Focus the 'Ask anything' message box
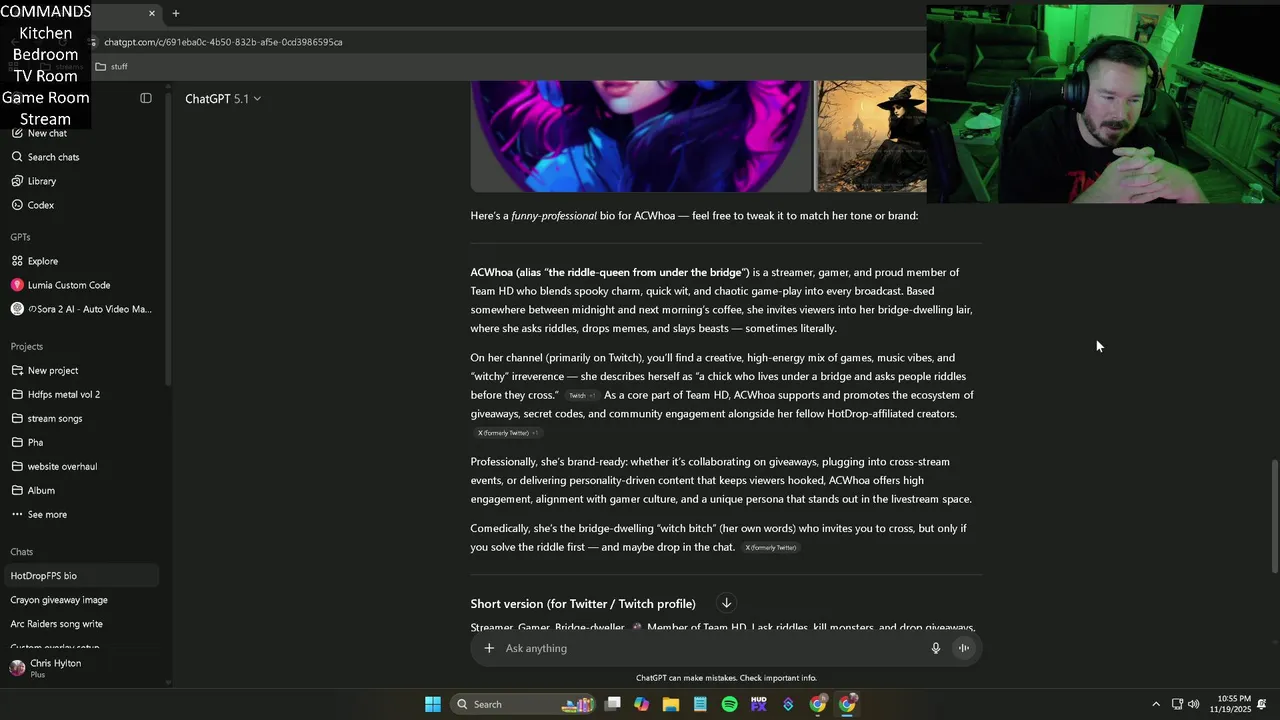 [712, 648]
